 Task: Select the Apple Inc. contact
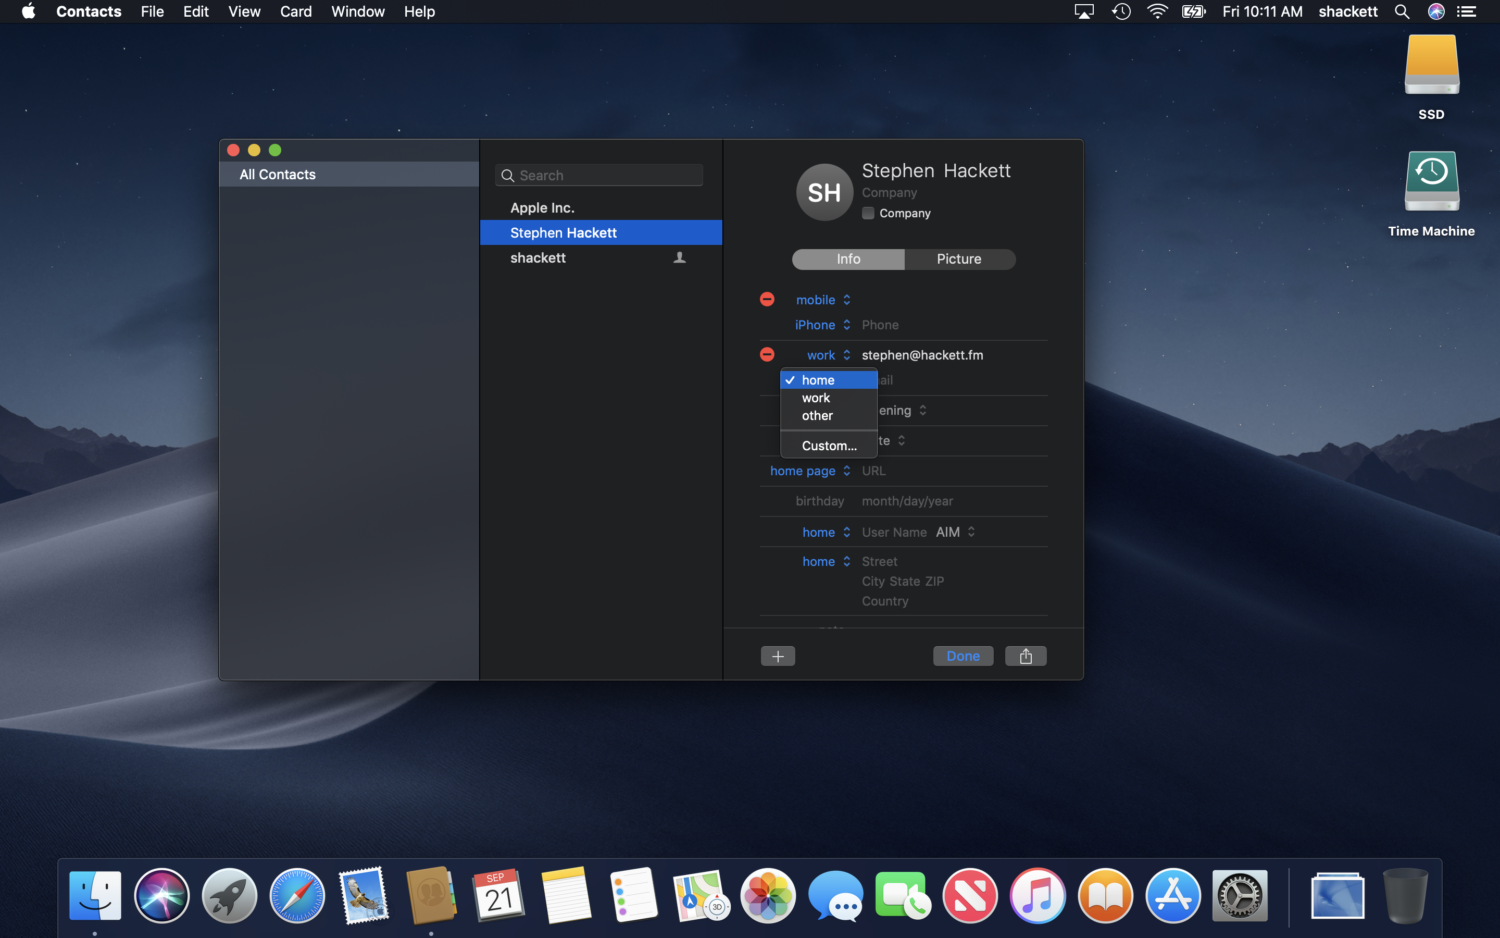point(542,207)
